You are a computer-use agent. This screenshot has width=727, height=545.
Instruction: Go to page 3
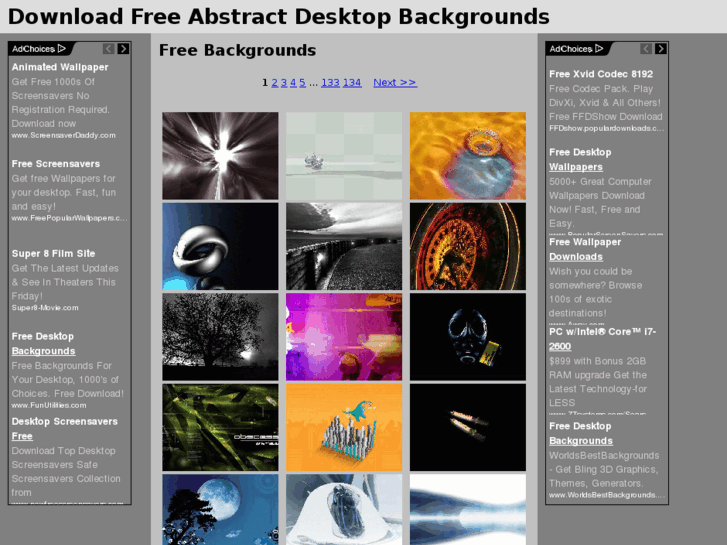(x=284, y=83)
